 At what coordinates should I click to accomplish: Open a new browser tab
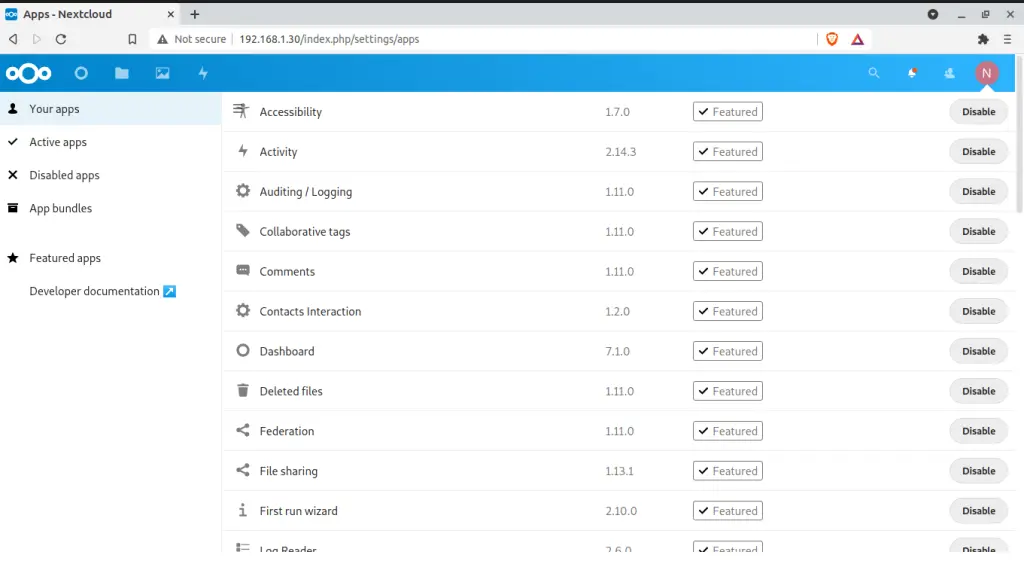(195, 14)
